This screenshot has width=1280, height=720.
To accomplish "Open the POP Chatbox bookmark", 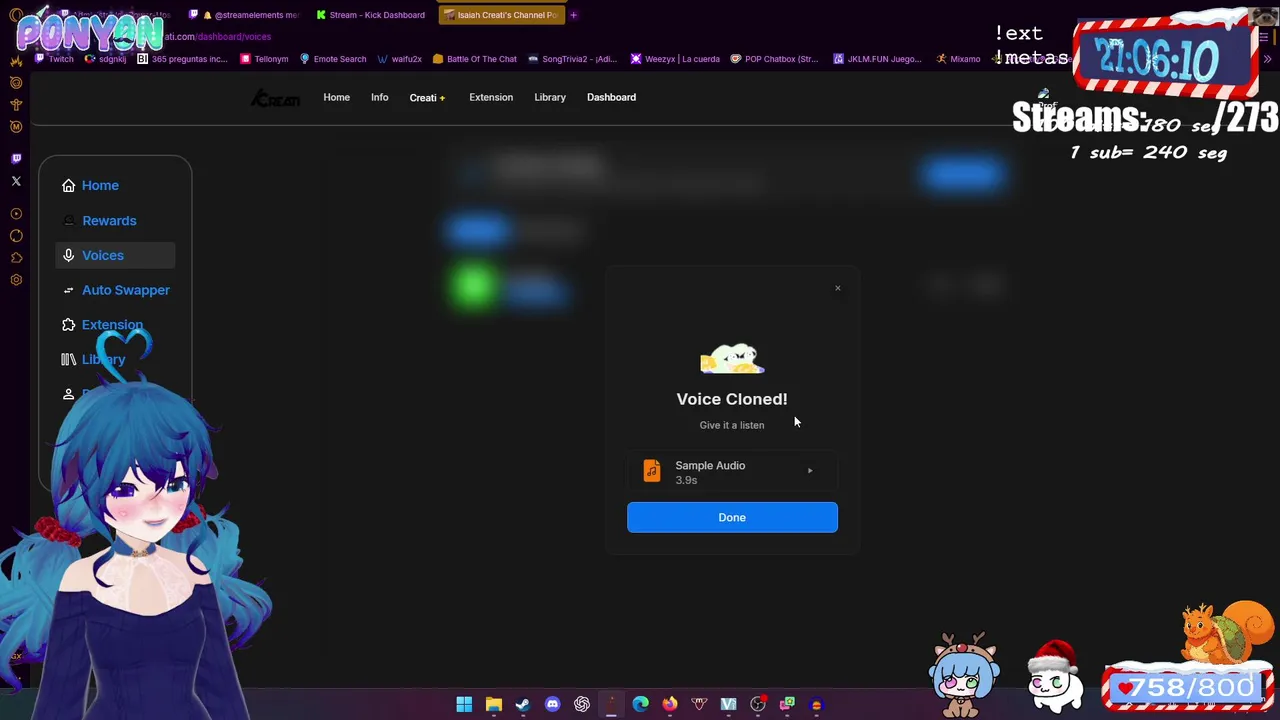I will tap(776, 59).
